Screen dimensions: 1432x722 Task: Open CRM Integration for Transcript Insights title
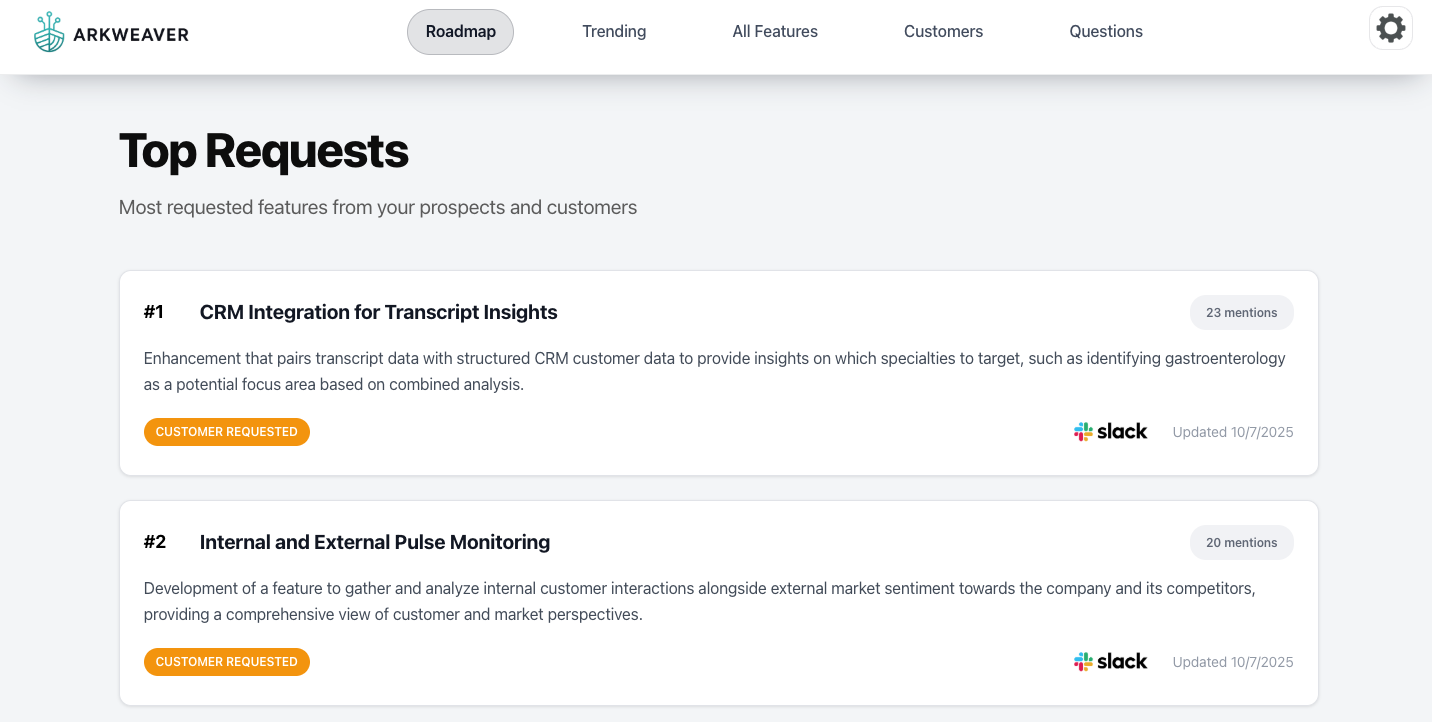click(378, 312)
